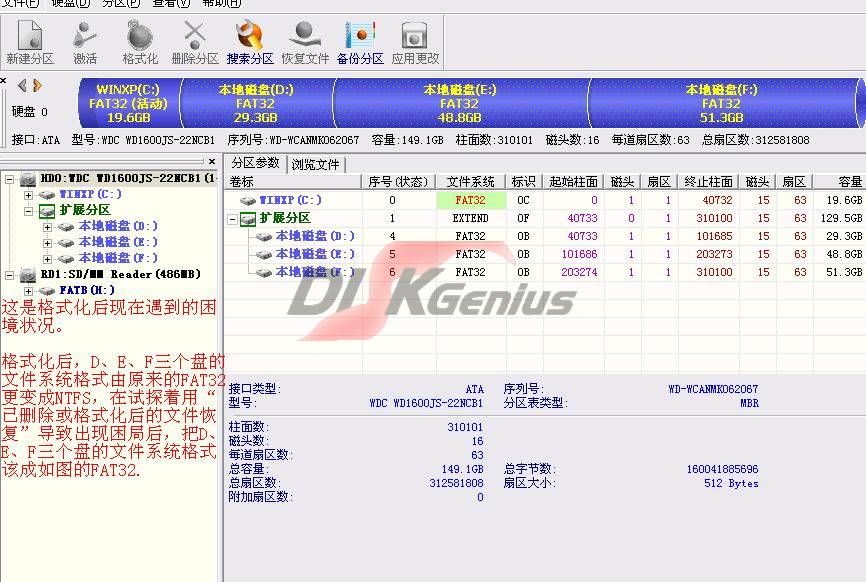
Task: Click the 终止柱面 column header
Action: pyautogui.click(x=708, y=182)
